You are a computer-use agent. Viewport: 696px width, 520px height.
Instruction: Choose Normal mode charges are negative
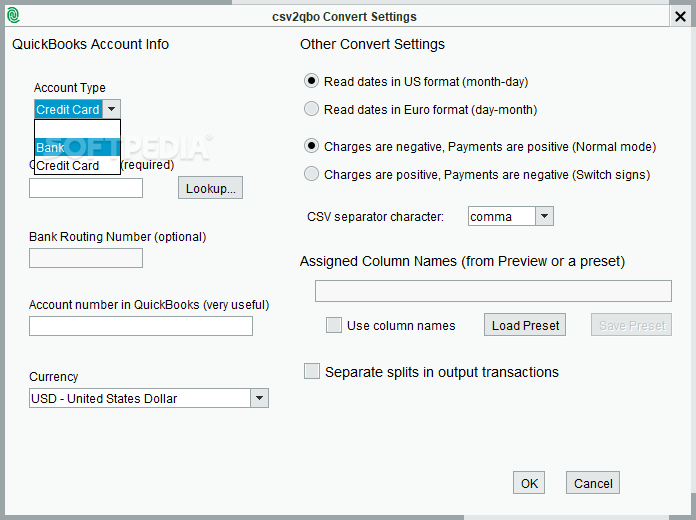(311, 146)
